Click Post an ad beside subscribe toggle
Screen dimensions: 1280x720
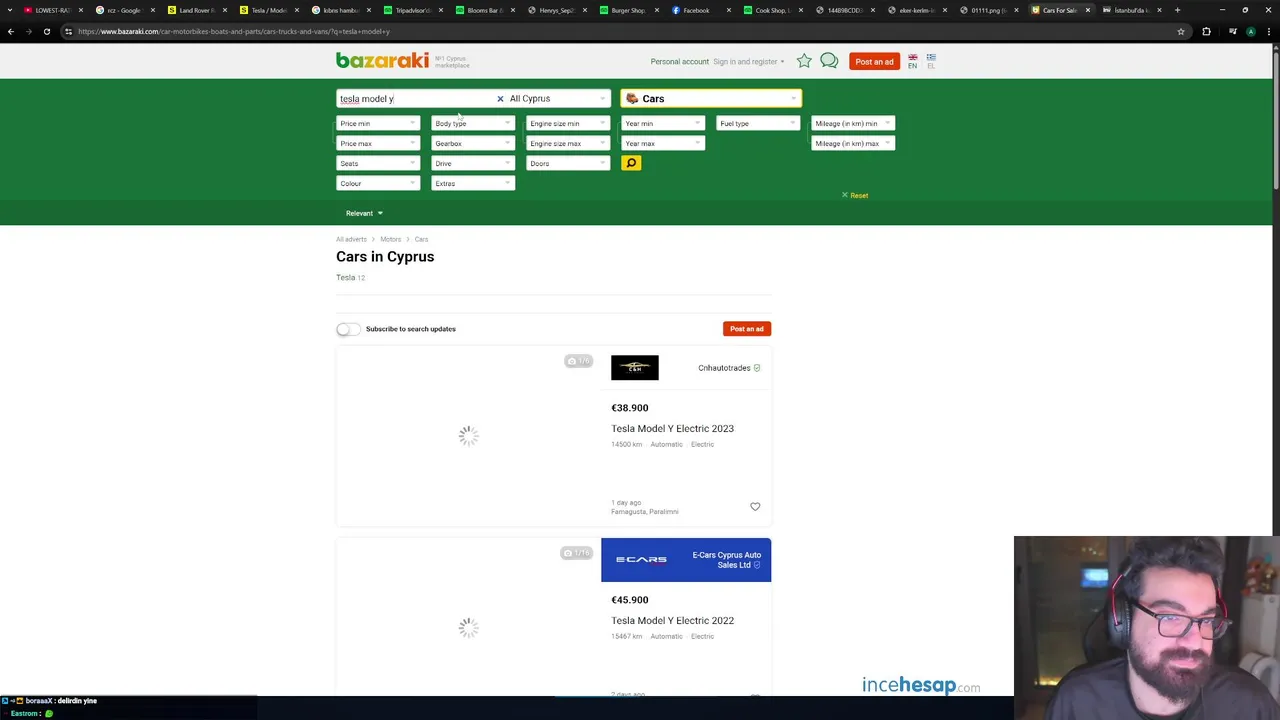click(x=747, y=329)
